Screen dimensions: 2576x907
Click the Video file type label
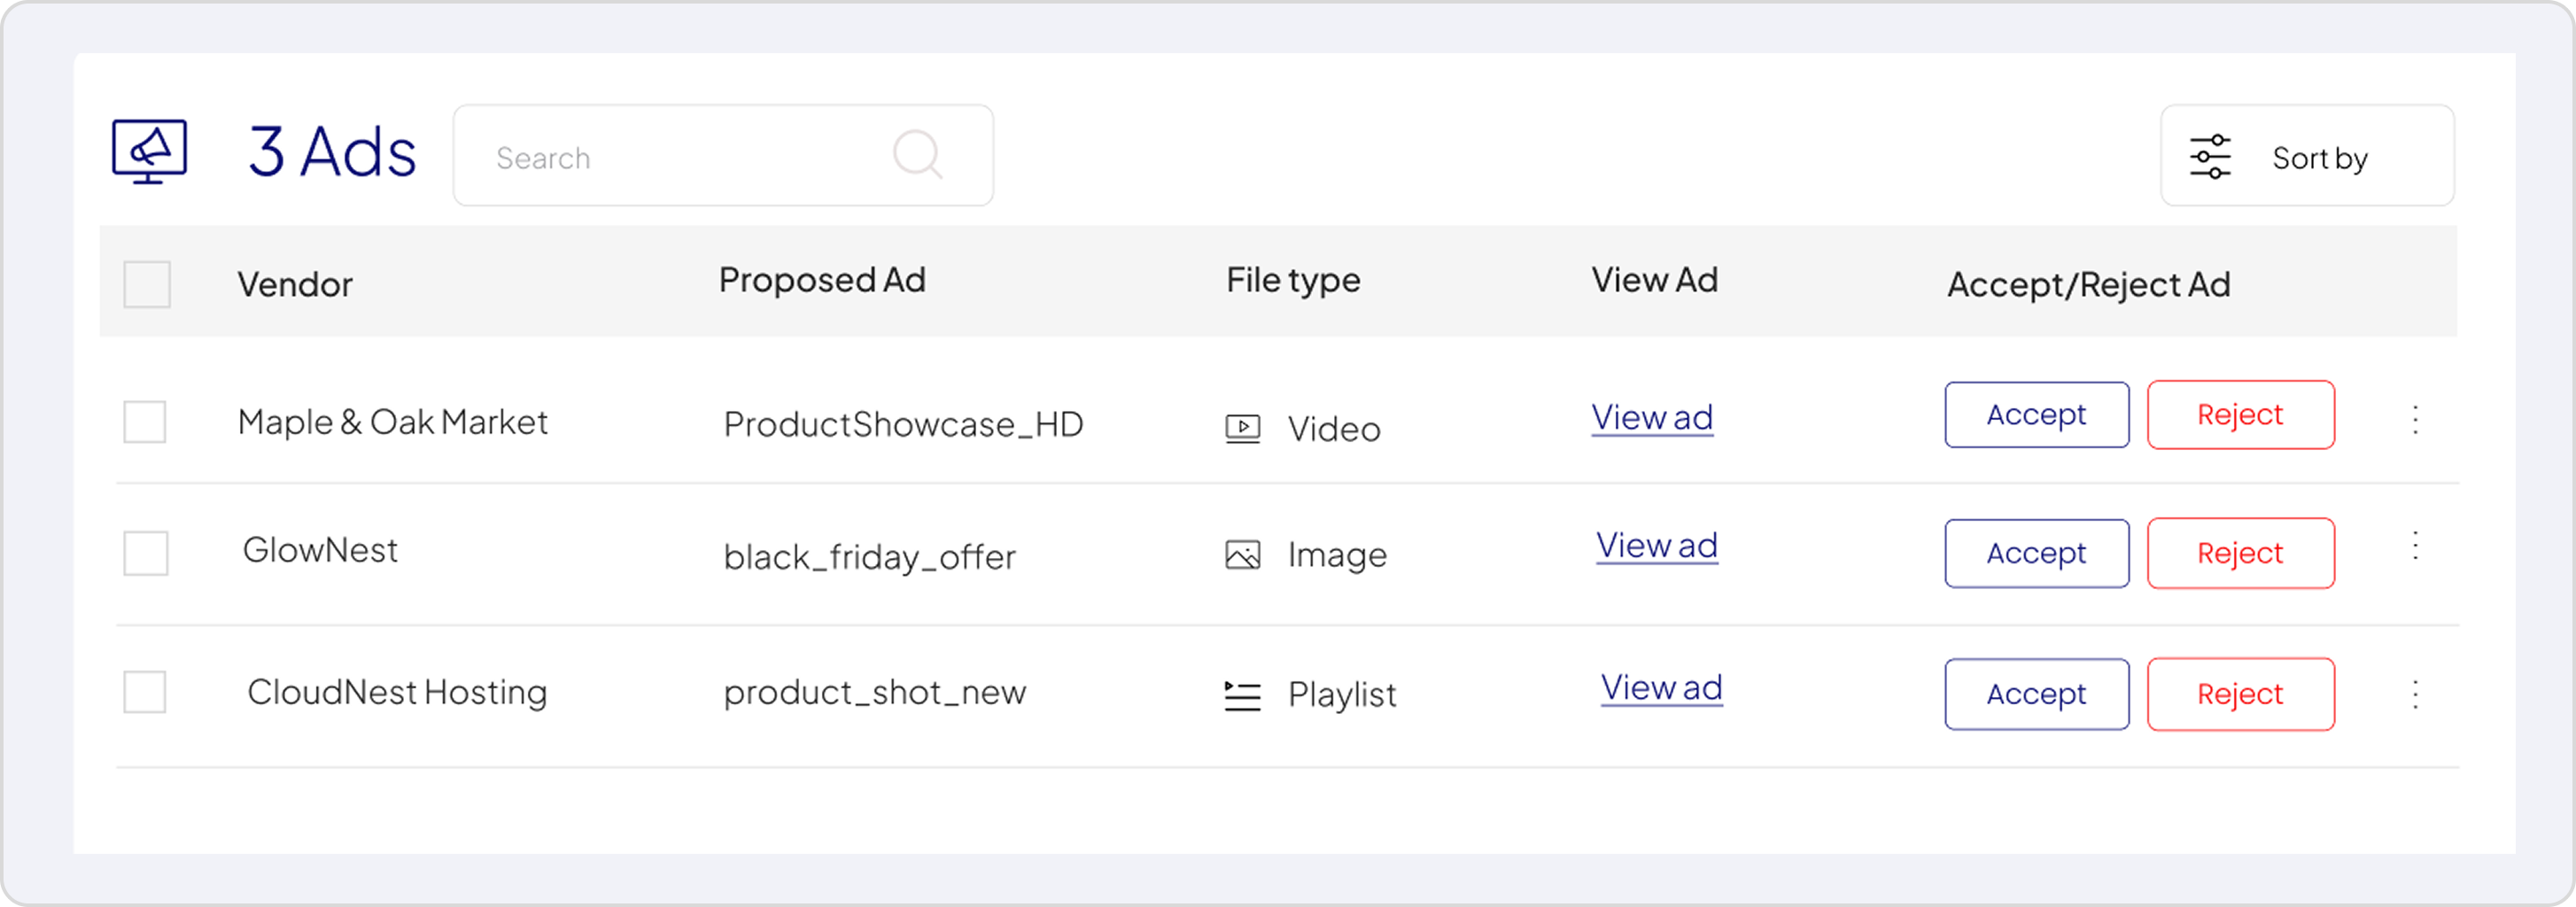pos(1334,430)
